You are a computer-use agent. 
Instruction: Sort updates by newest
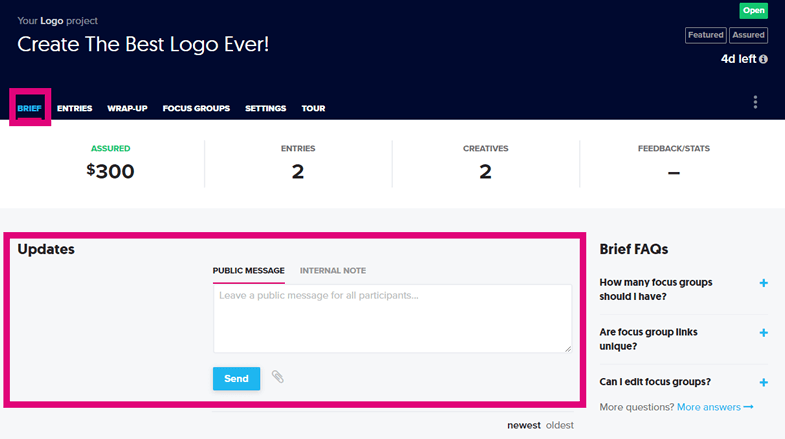click(523, 425)
